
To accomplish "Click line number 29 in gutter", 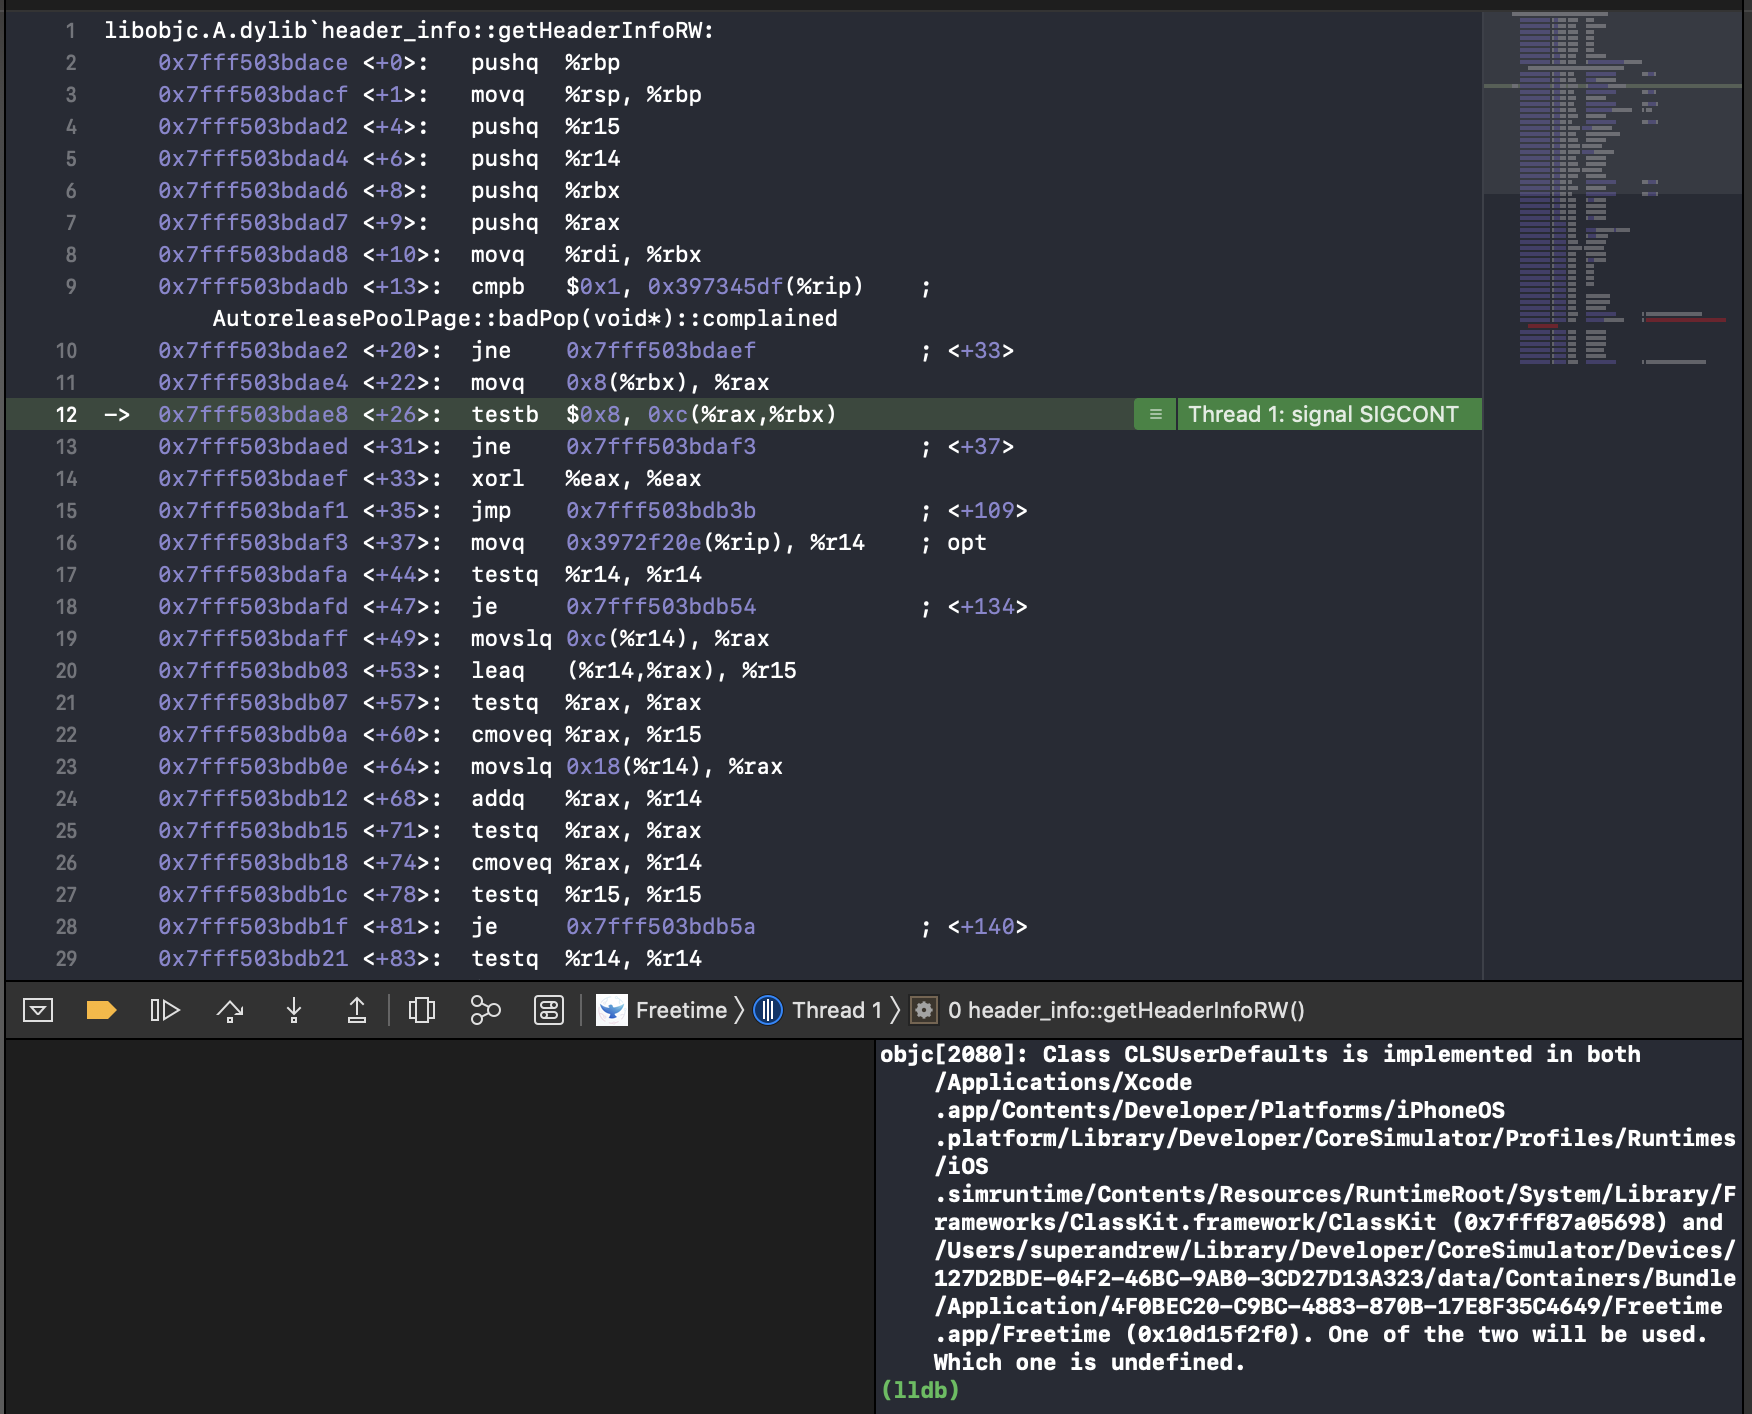I will [66, 958].
